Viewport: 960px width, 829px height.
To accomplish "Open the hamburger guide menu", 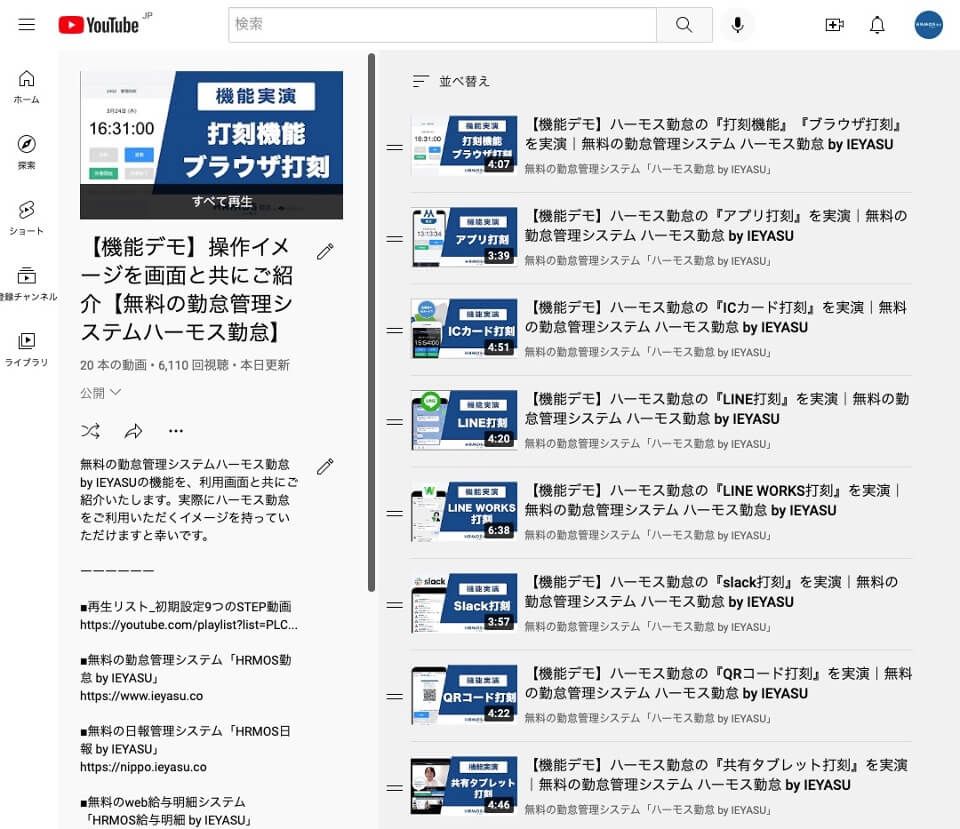I will point(27,25).
